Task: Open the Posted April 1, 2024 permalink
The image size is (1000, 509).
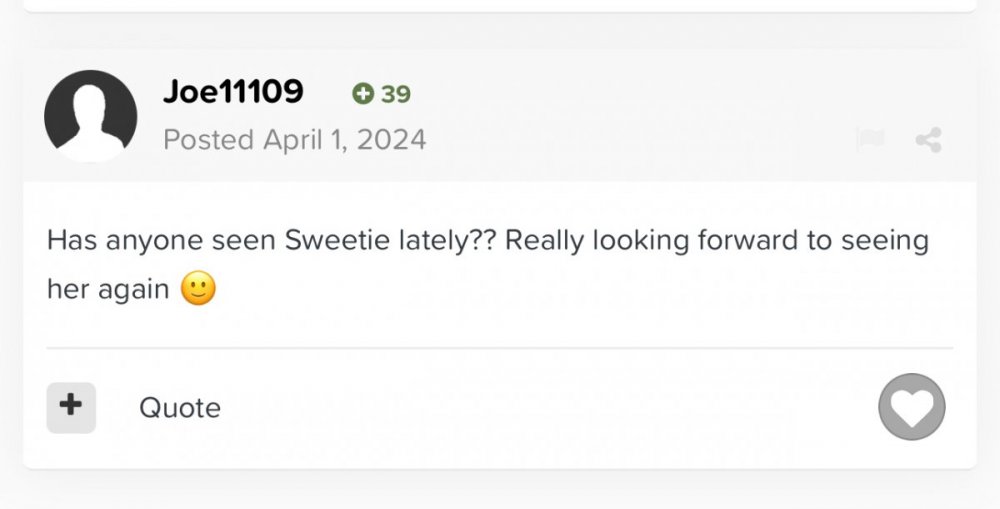Action: coord(295,140)
